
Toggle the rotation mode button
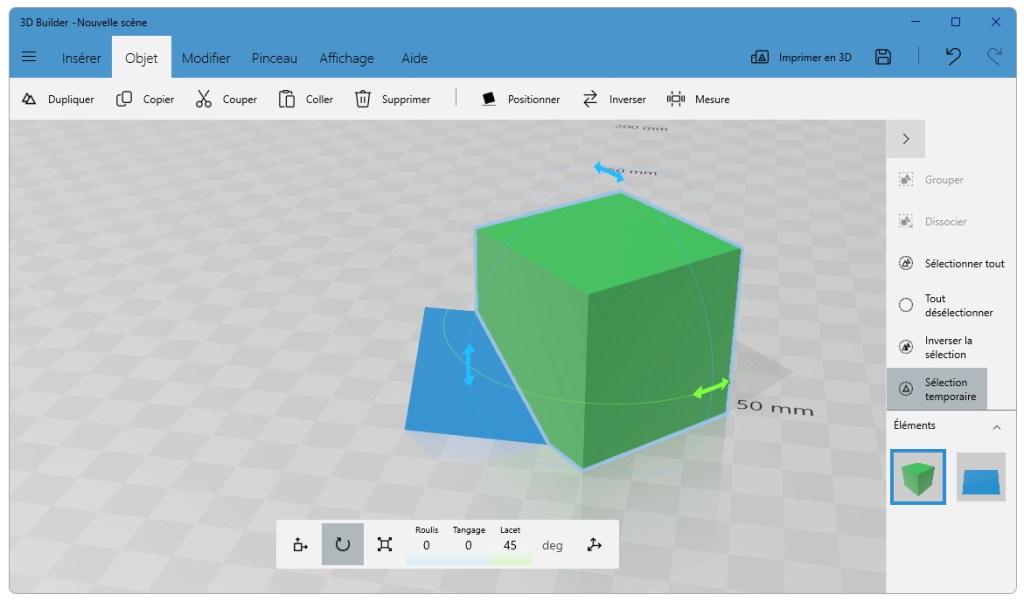tap(341, 544)
